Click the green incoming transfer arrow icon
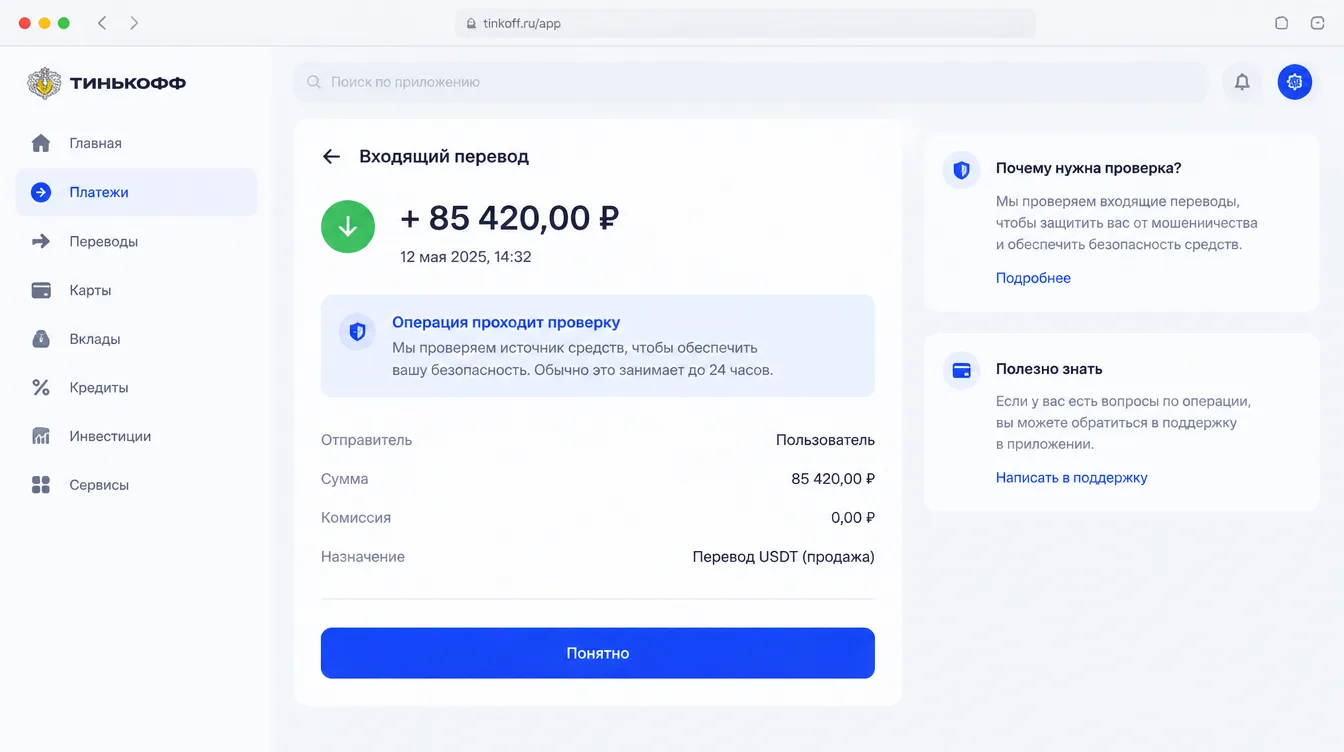 pyautogui.click(x=348, y=227)
